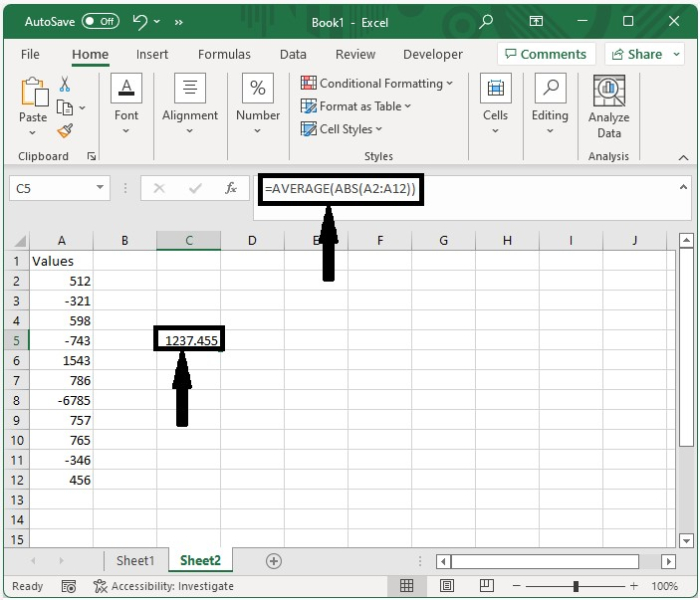The height and width of the screenshot is (600, 700).
Task: Expand the Paste options arrow
Action: [33, 133]
